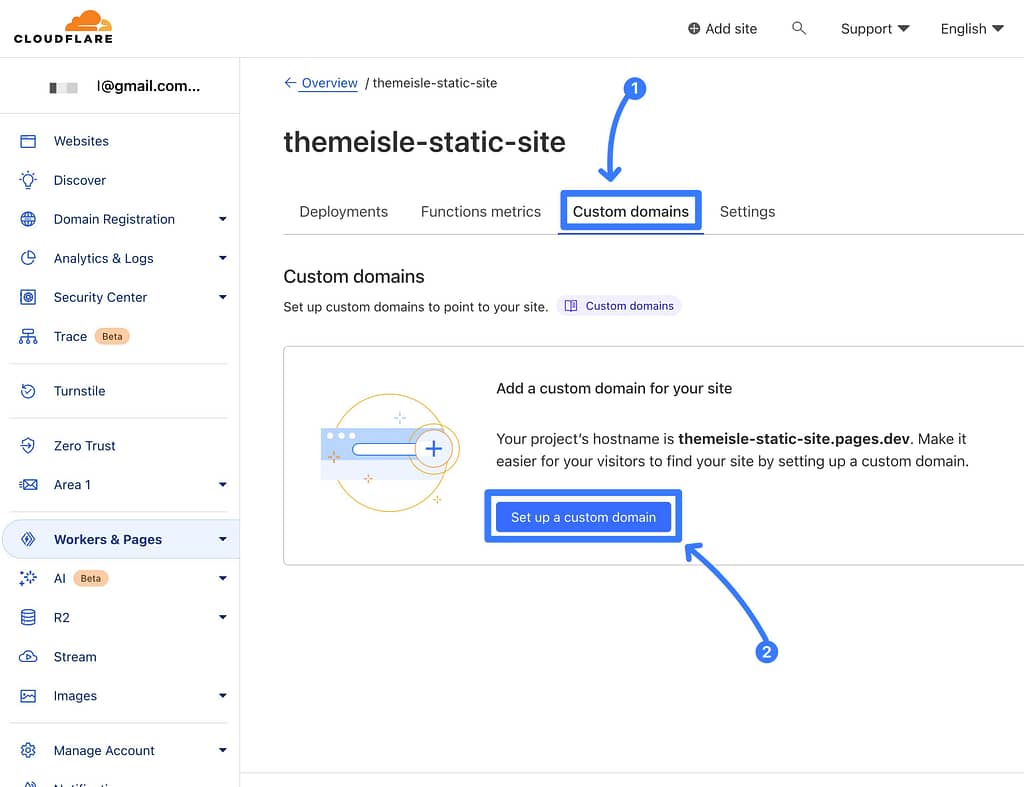Click the Beta badge next to AI

pos(91,579)
